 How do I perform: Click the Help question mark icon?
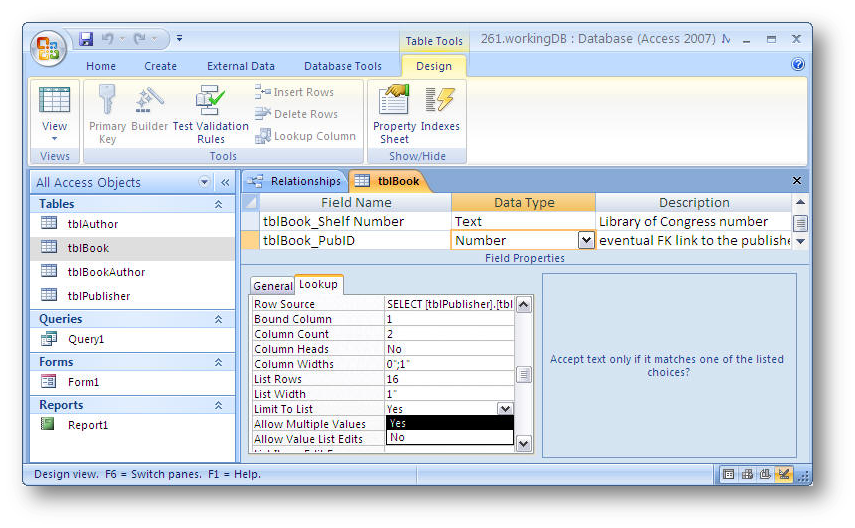(798, 64)
